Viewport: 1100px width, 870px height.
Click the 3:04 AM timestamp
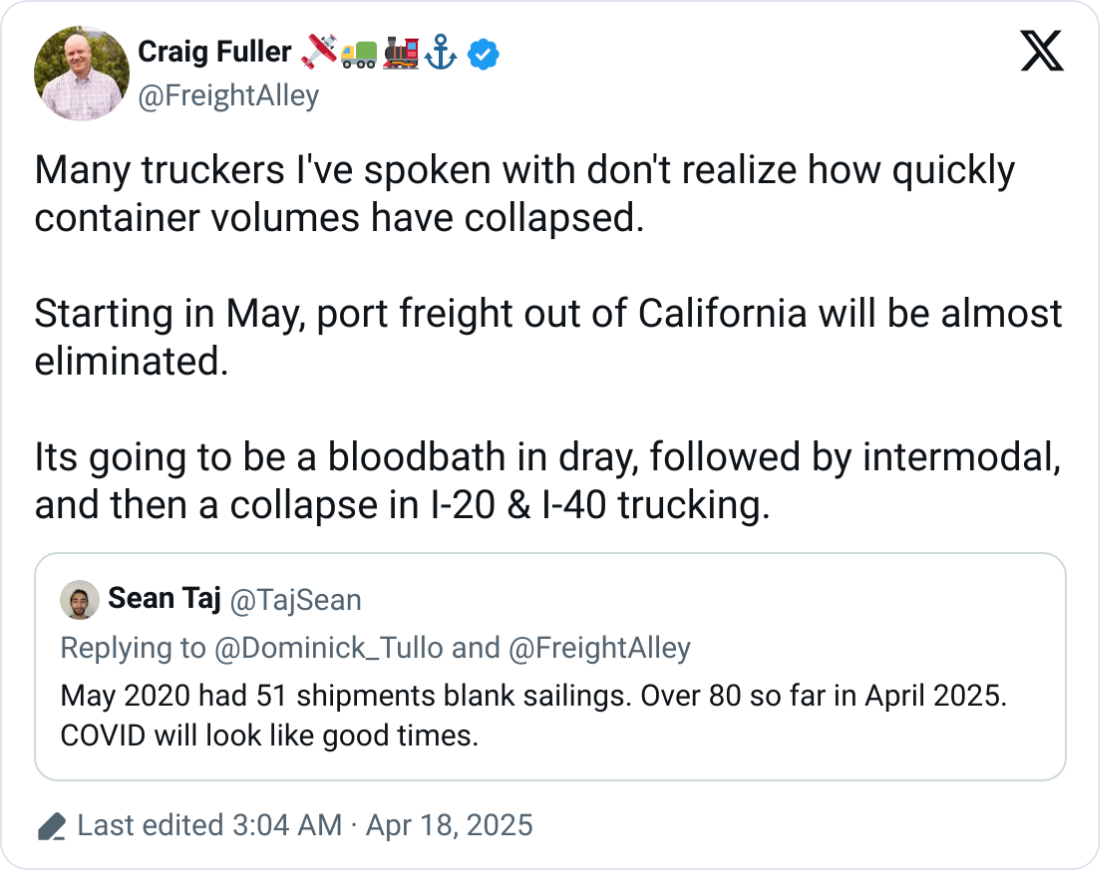tap(286, 826)
